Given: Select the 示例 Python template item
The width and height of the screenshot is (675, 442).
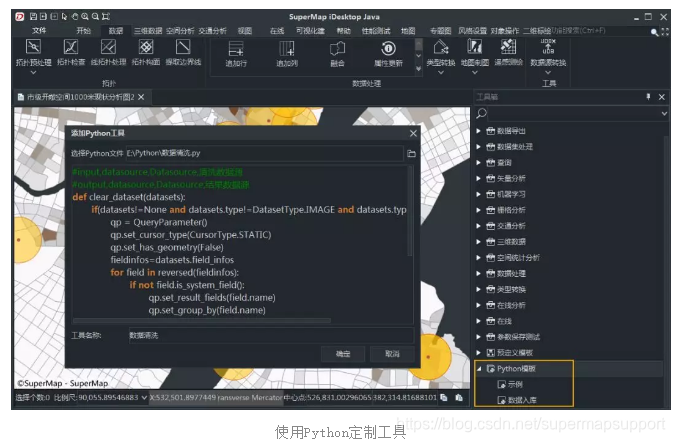Looking at the screenshot, I should point(510,384).
